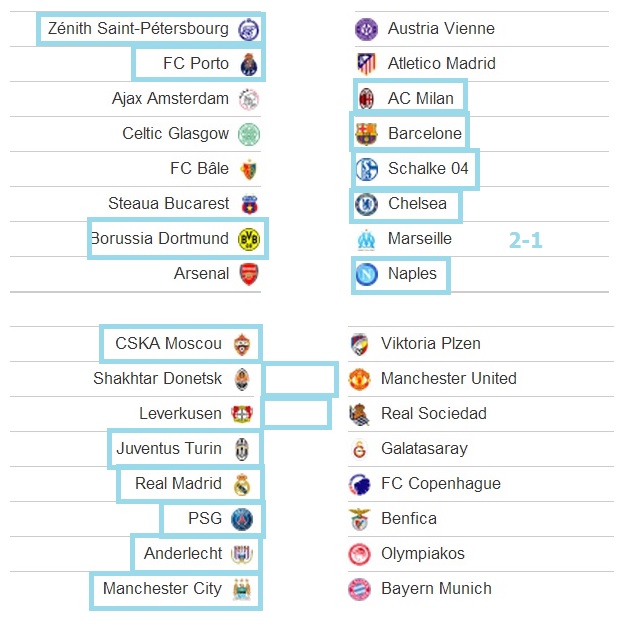The width and height of the screenshot is (642, 621).
Task: Click the Arsenal club crest
Action: [249, 274]
